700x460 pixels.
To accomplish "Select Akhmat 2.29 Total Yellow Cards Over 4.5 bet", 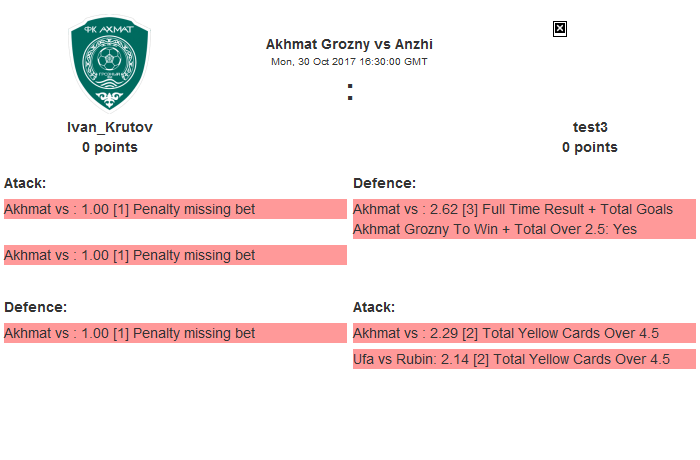I will pos(506,333).
